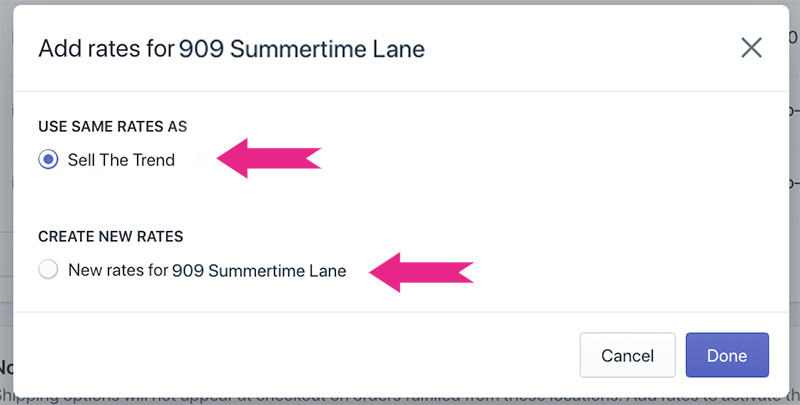The width and height of the screenshot is (800, 405).
Task: Click the shipping options text below the dialog
Action: (x=400, y=396)
